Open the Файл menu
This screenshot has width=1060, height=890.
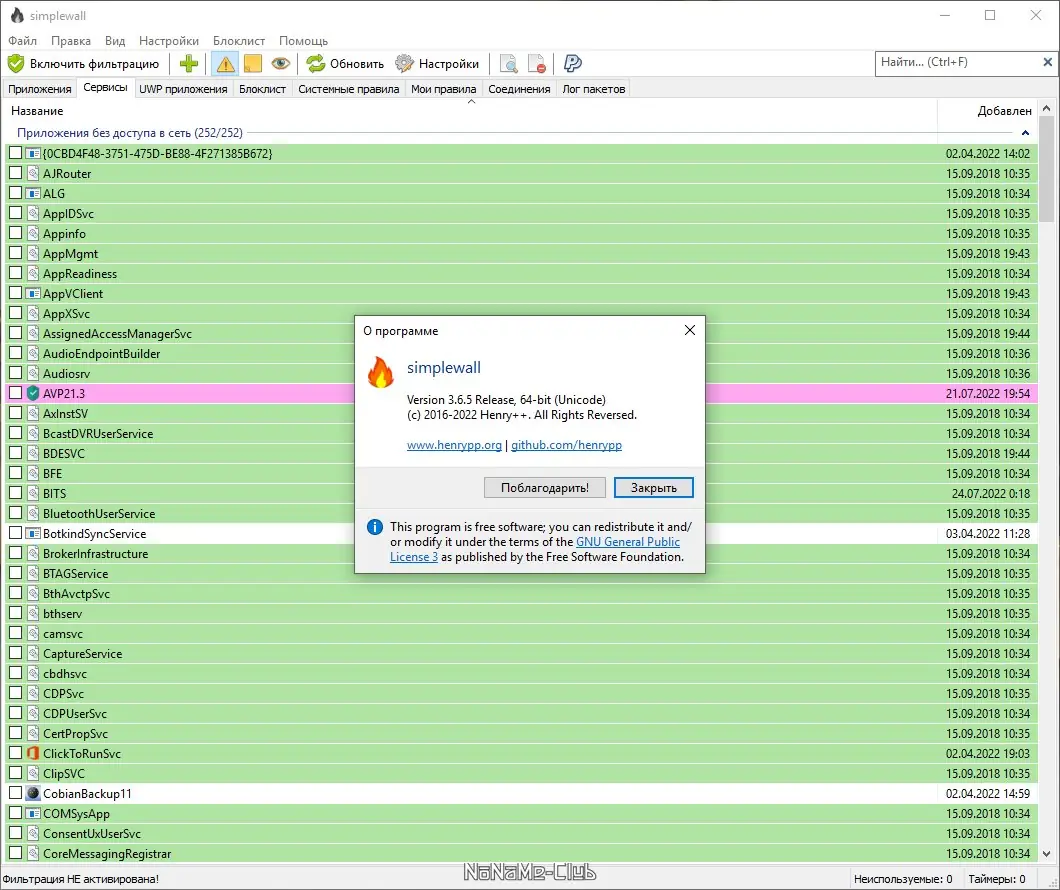coord(22,41)
